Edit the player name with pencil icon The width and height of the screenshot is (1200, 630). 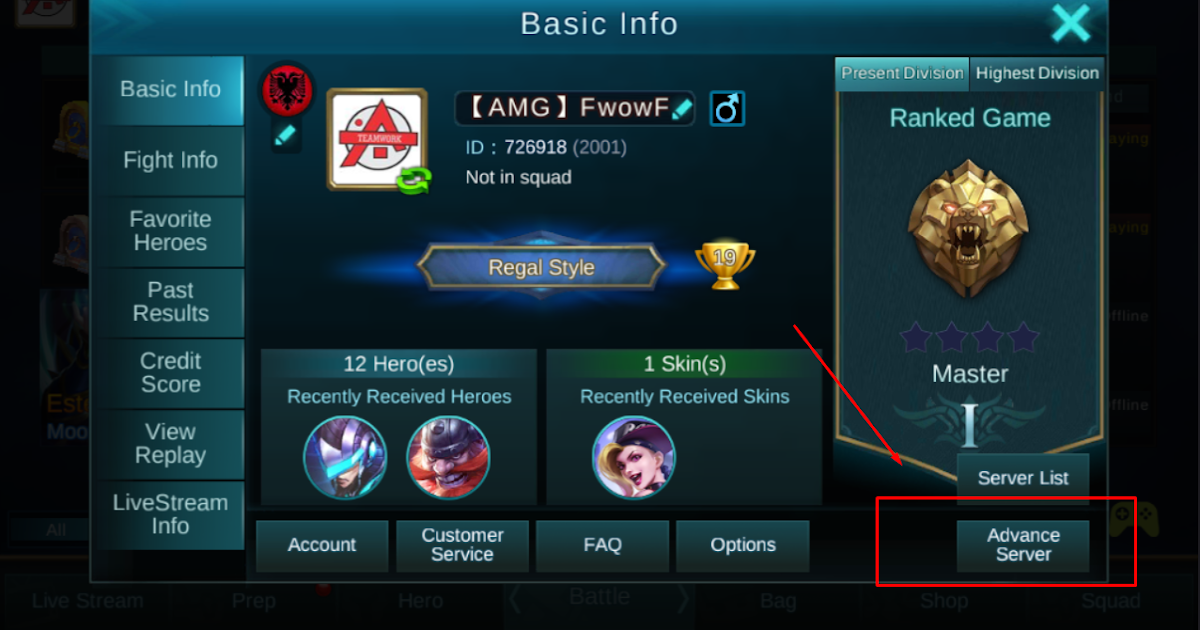(x=682, y=109)
